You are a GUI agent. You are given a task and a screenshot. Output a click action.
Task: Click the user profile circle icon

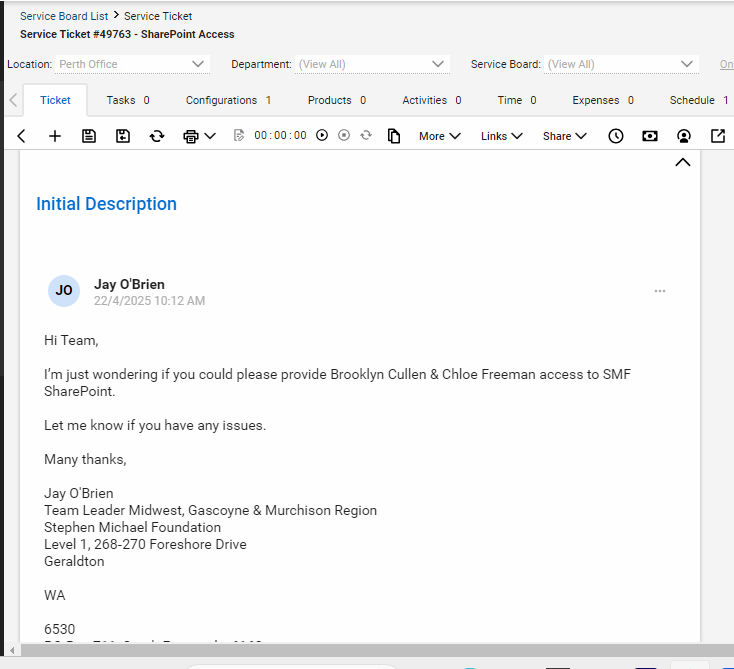pos(684,136)
